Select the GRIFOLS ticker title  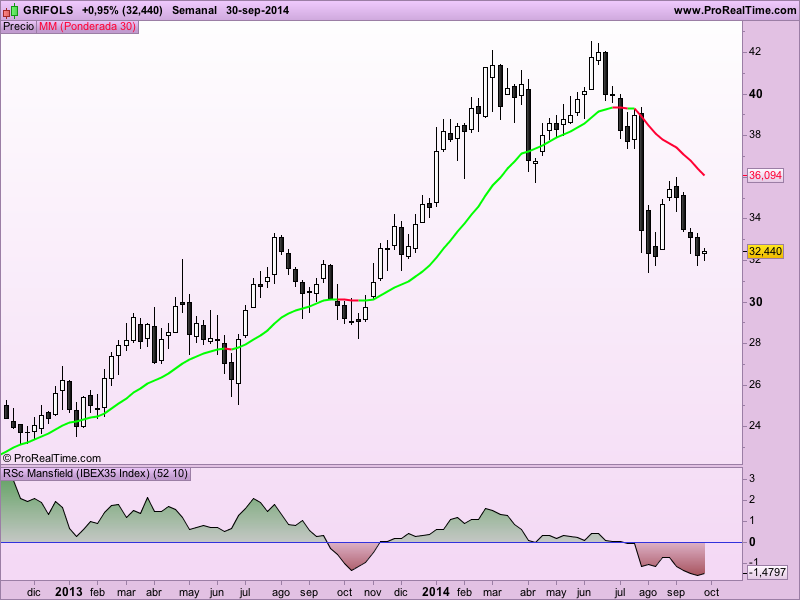coord(48,10)
